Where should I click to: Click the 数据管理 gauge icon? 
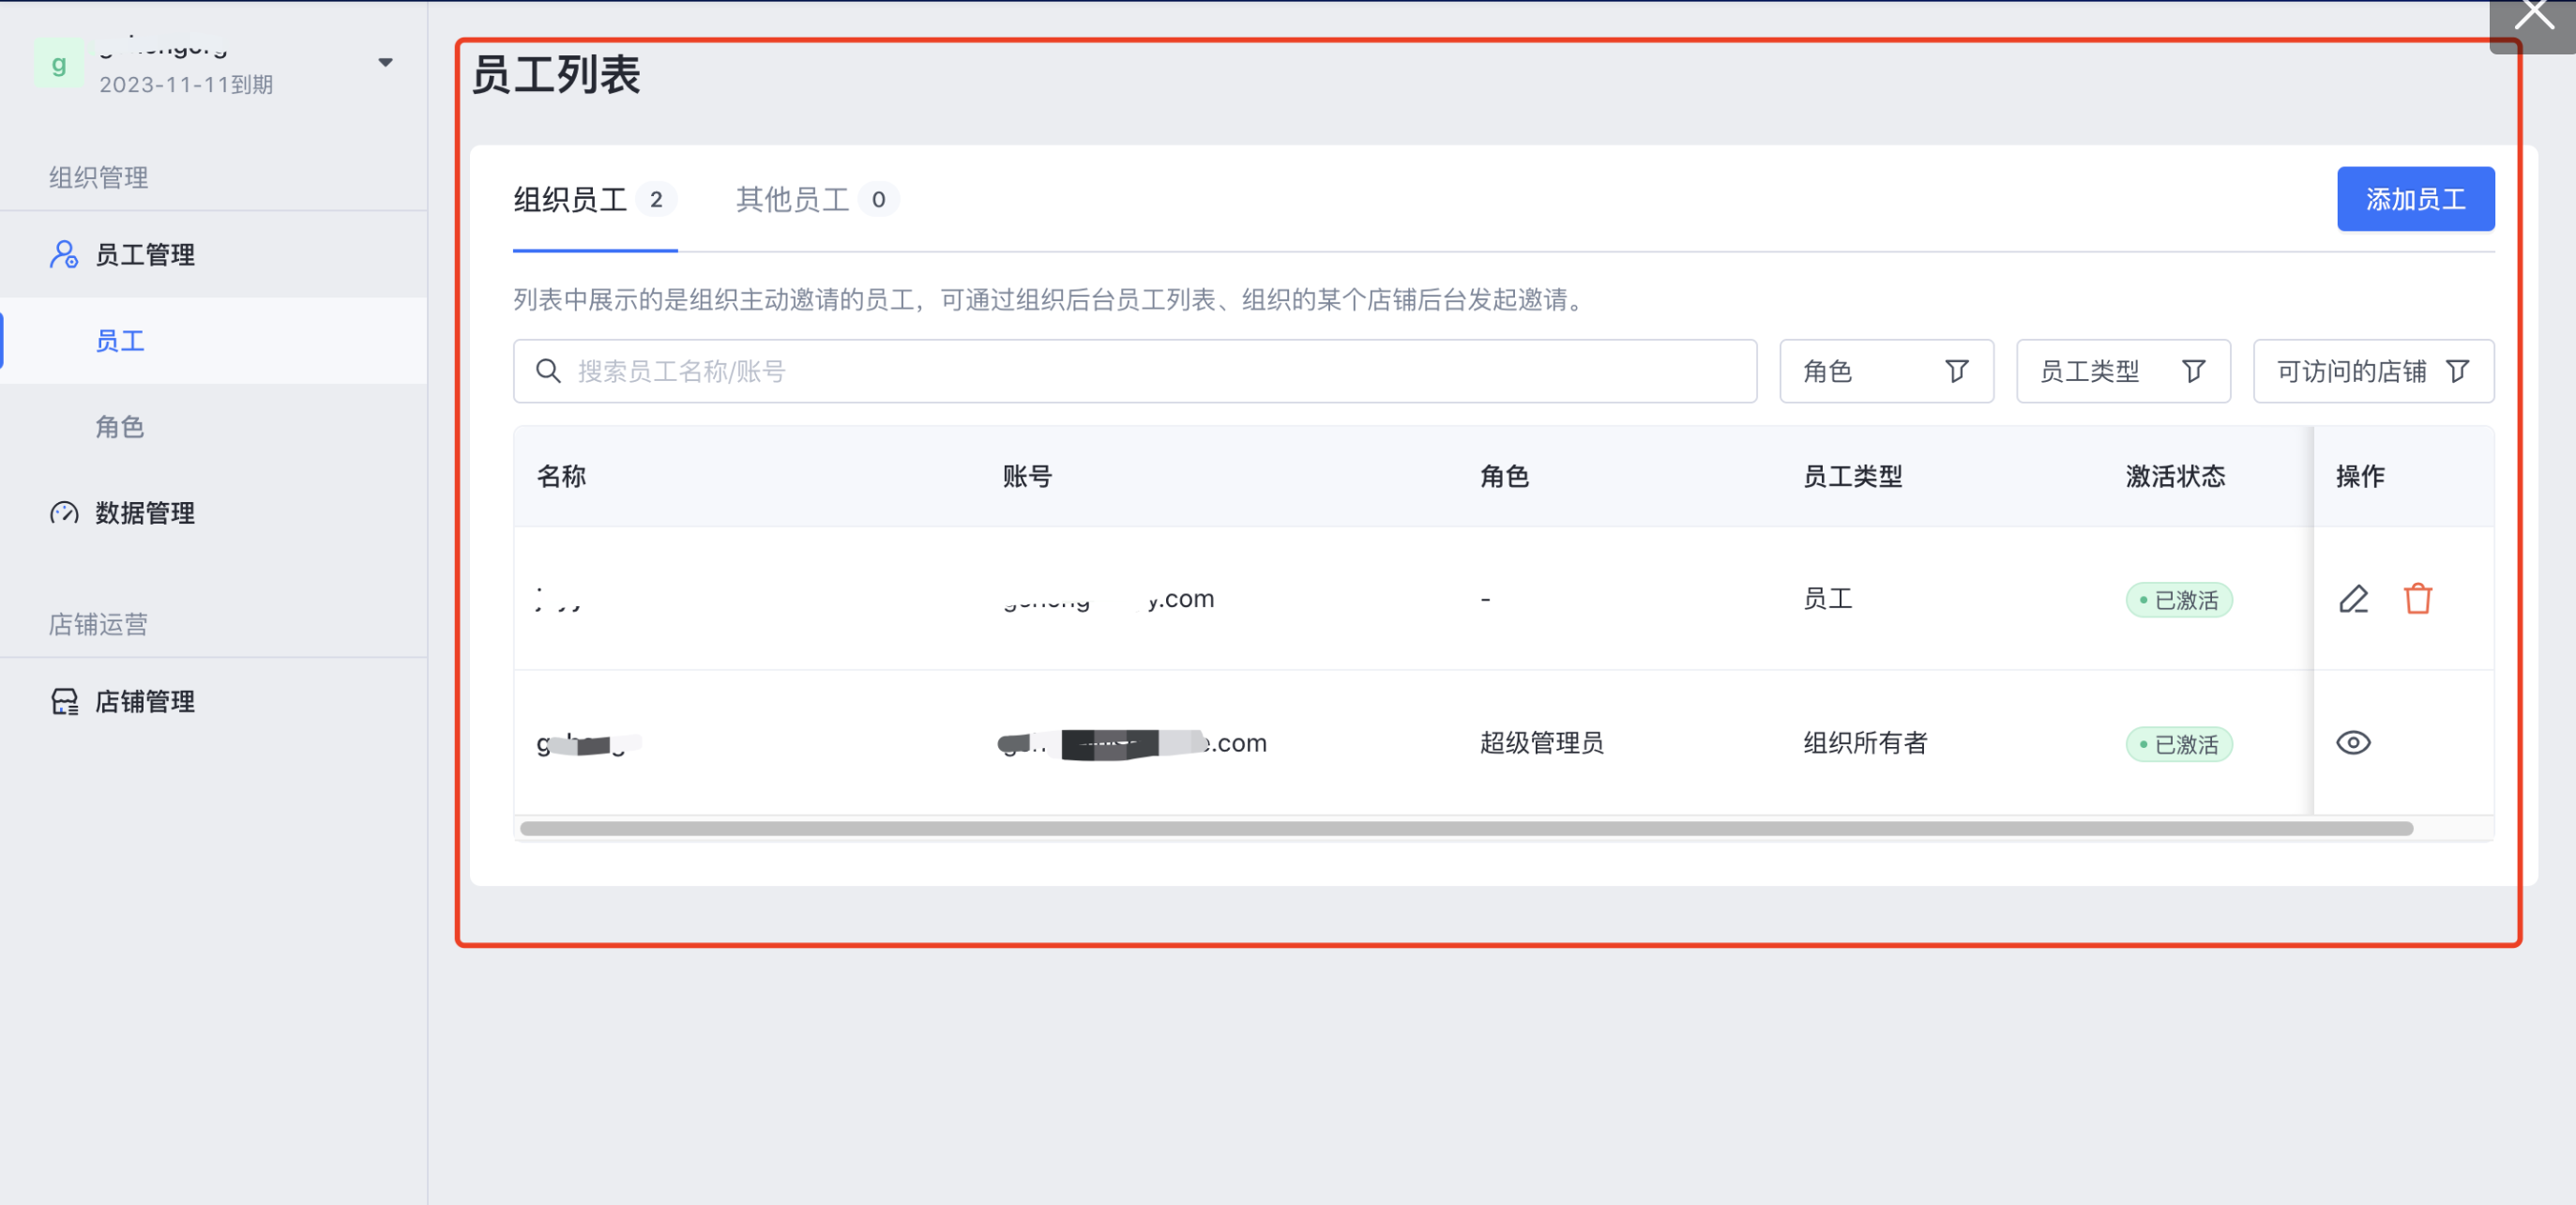(x=64, y=513)
